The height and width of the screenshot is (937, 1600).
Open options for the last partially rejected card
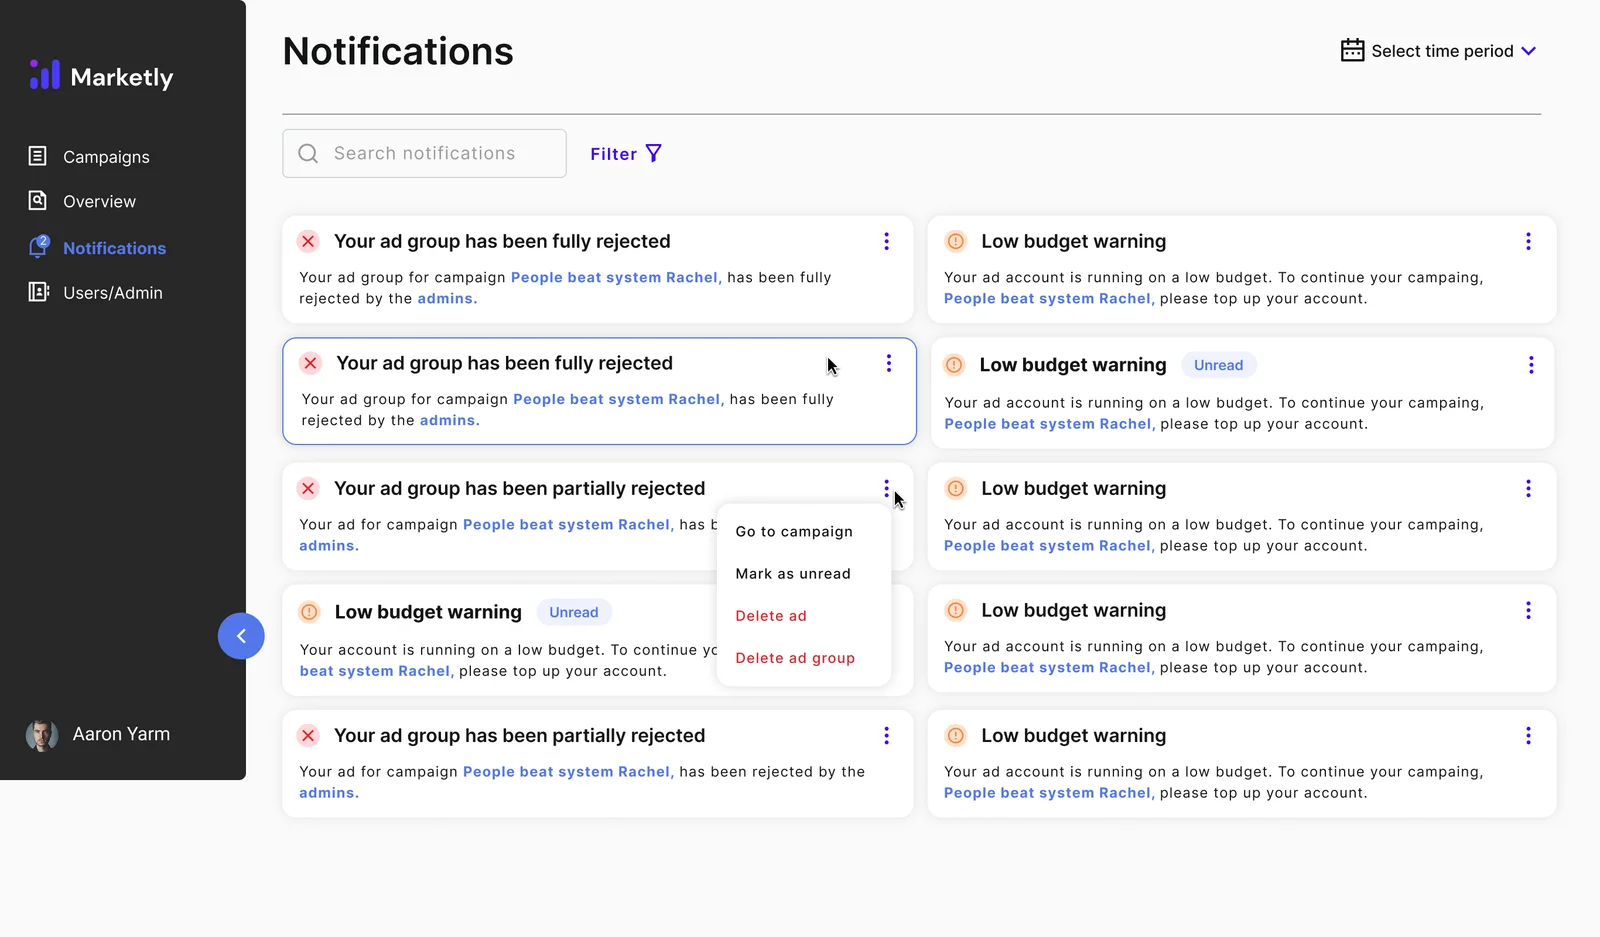[x=886, y=735]
